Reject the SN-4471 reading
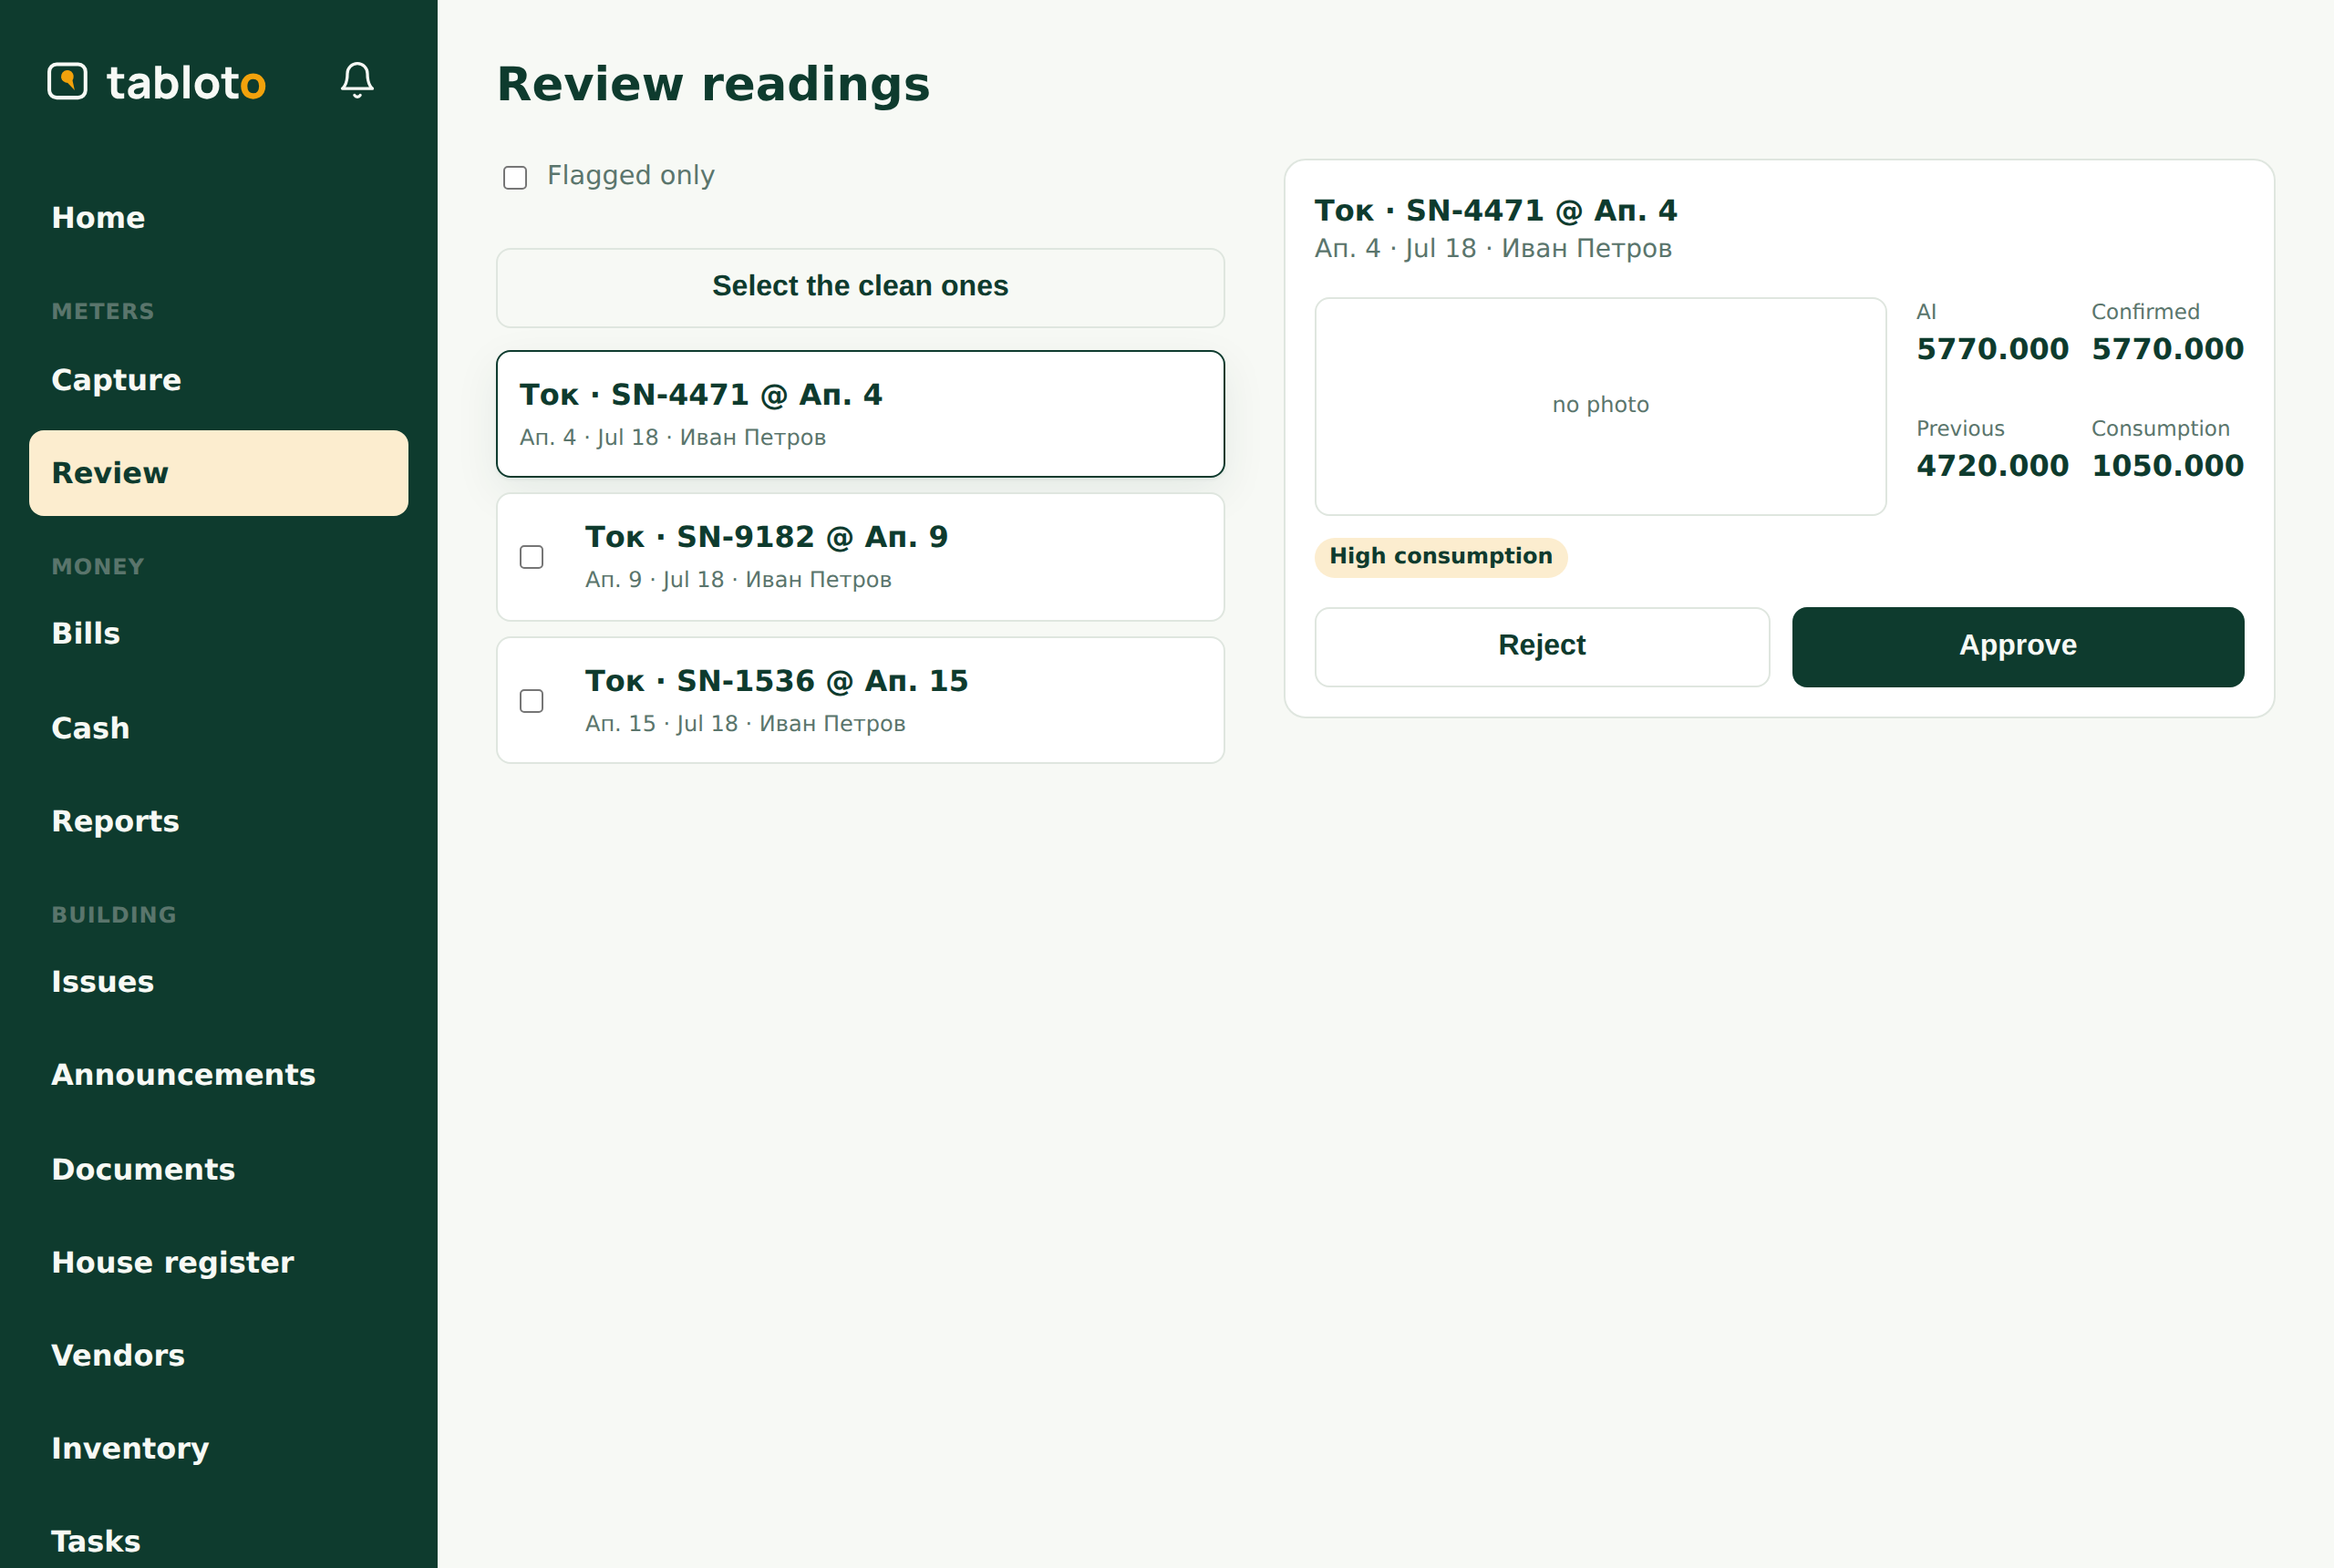Image resolution: width=2334 pixels, height=1568 pixels. (1542, 646)
